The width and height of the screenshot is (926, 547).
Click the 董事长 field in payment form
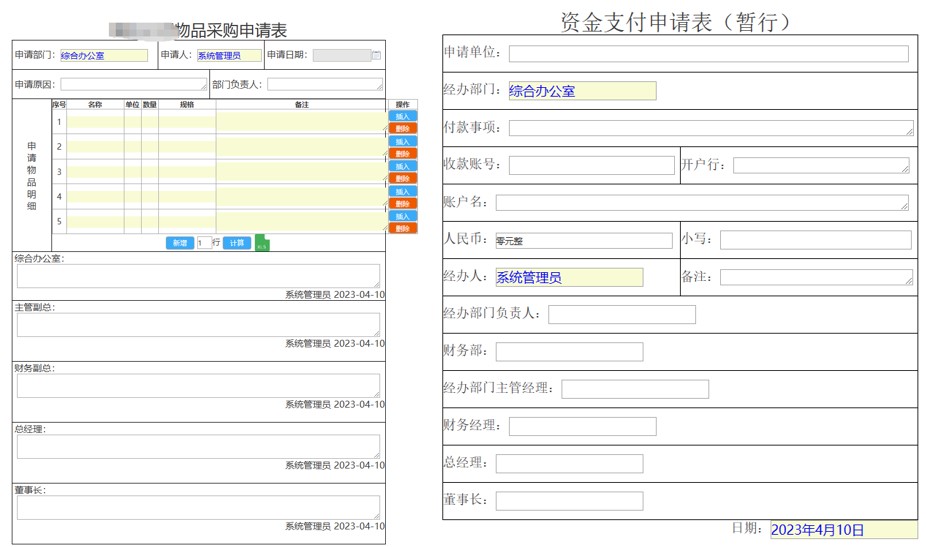point(569,501)
